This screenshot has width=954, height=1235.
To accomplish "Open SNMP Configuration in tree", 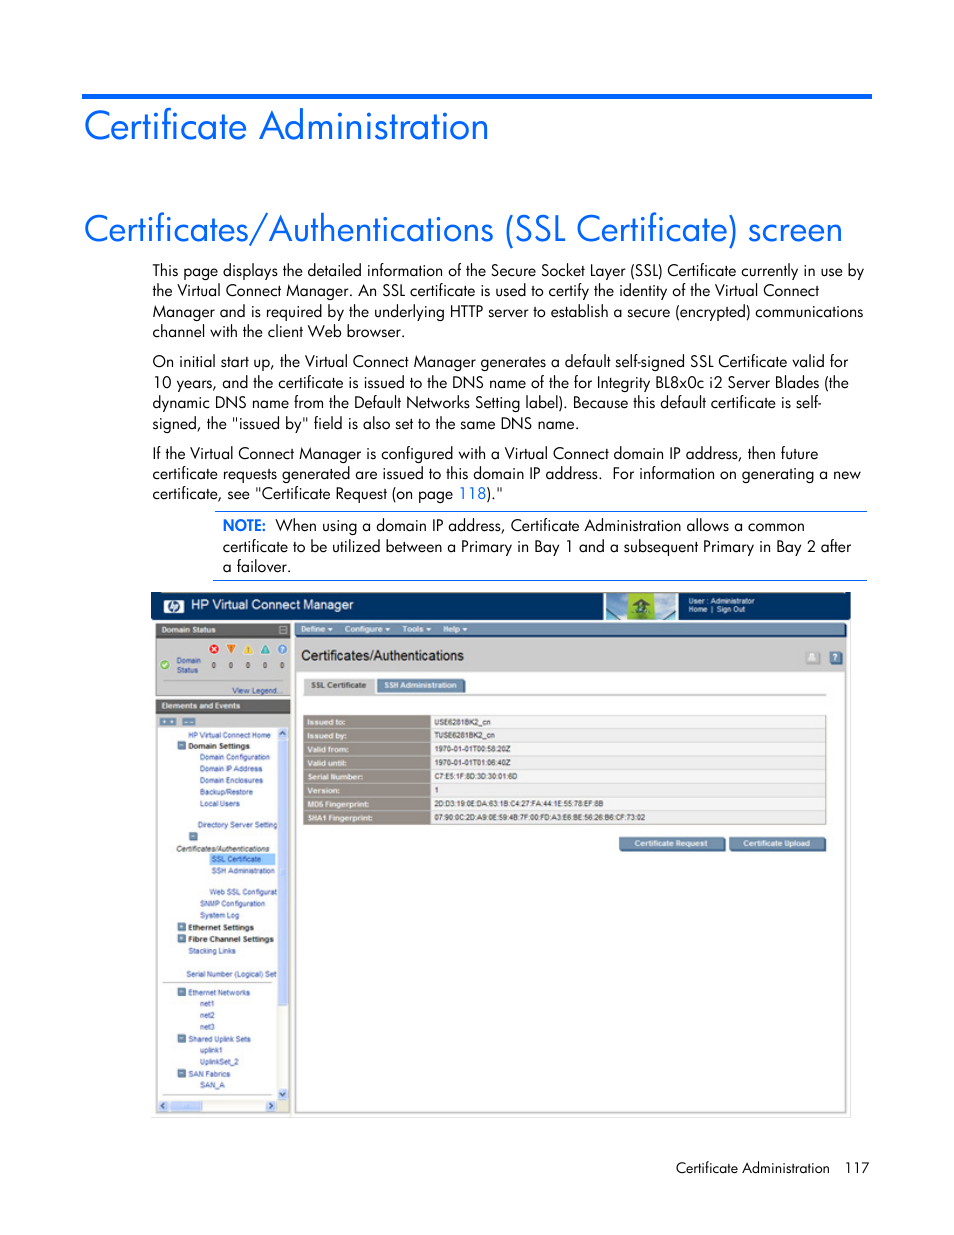I will [x=233, y=903].
